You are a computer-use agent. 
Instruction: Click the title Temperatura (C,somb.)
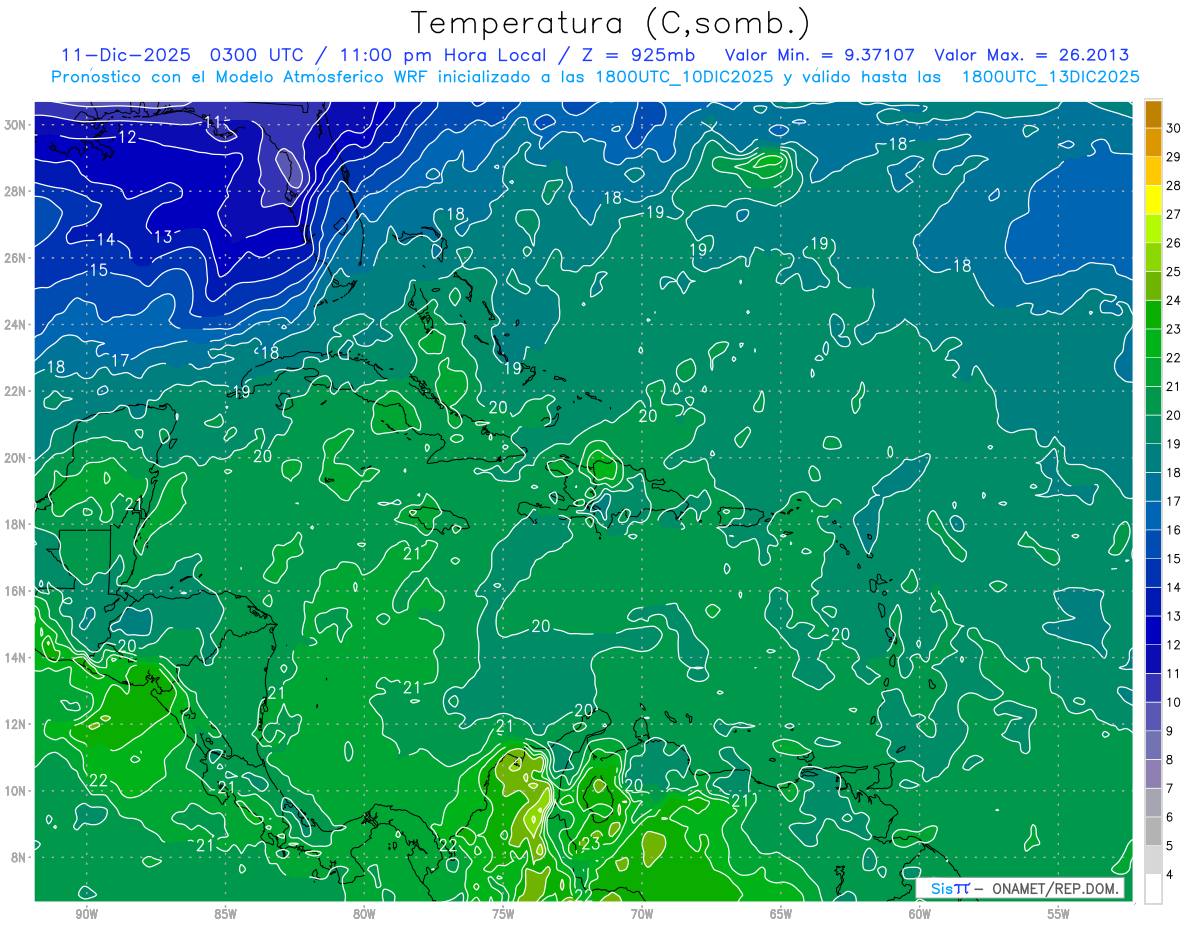pos(610,24)
